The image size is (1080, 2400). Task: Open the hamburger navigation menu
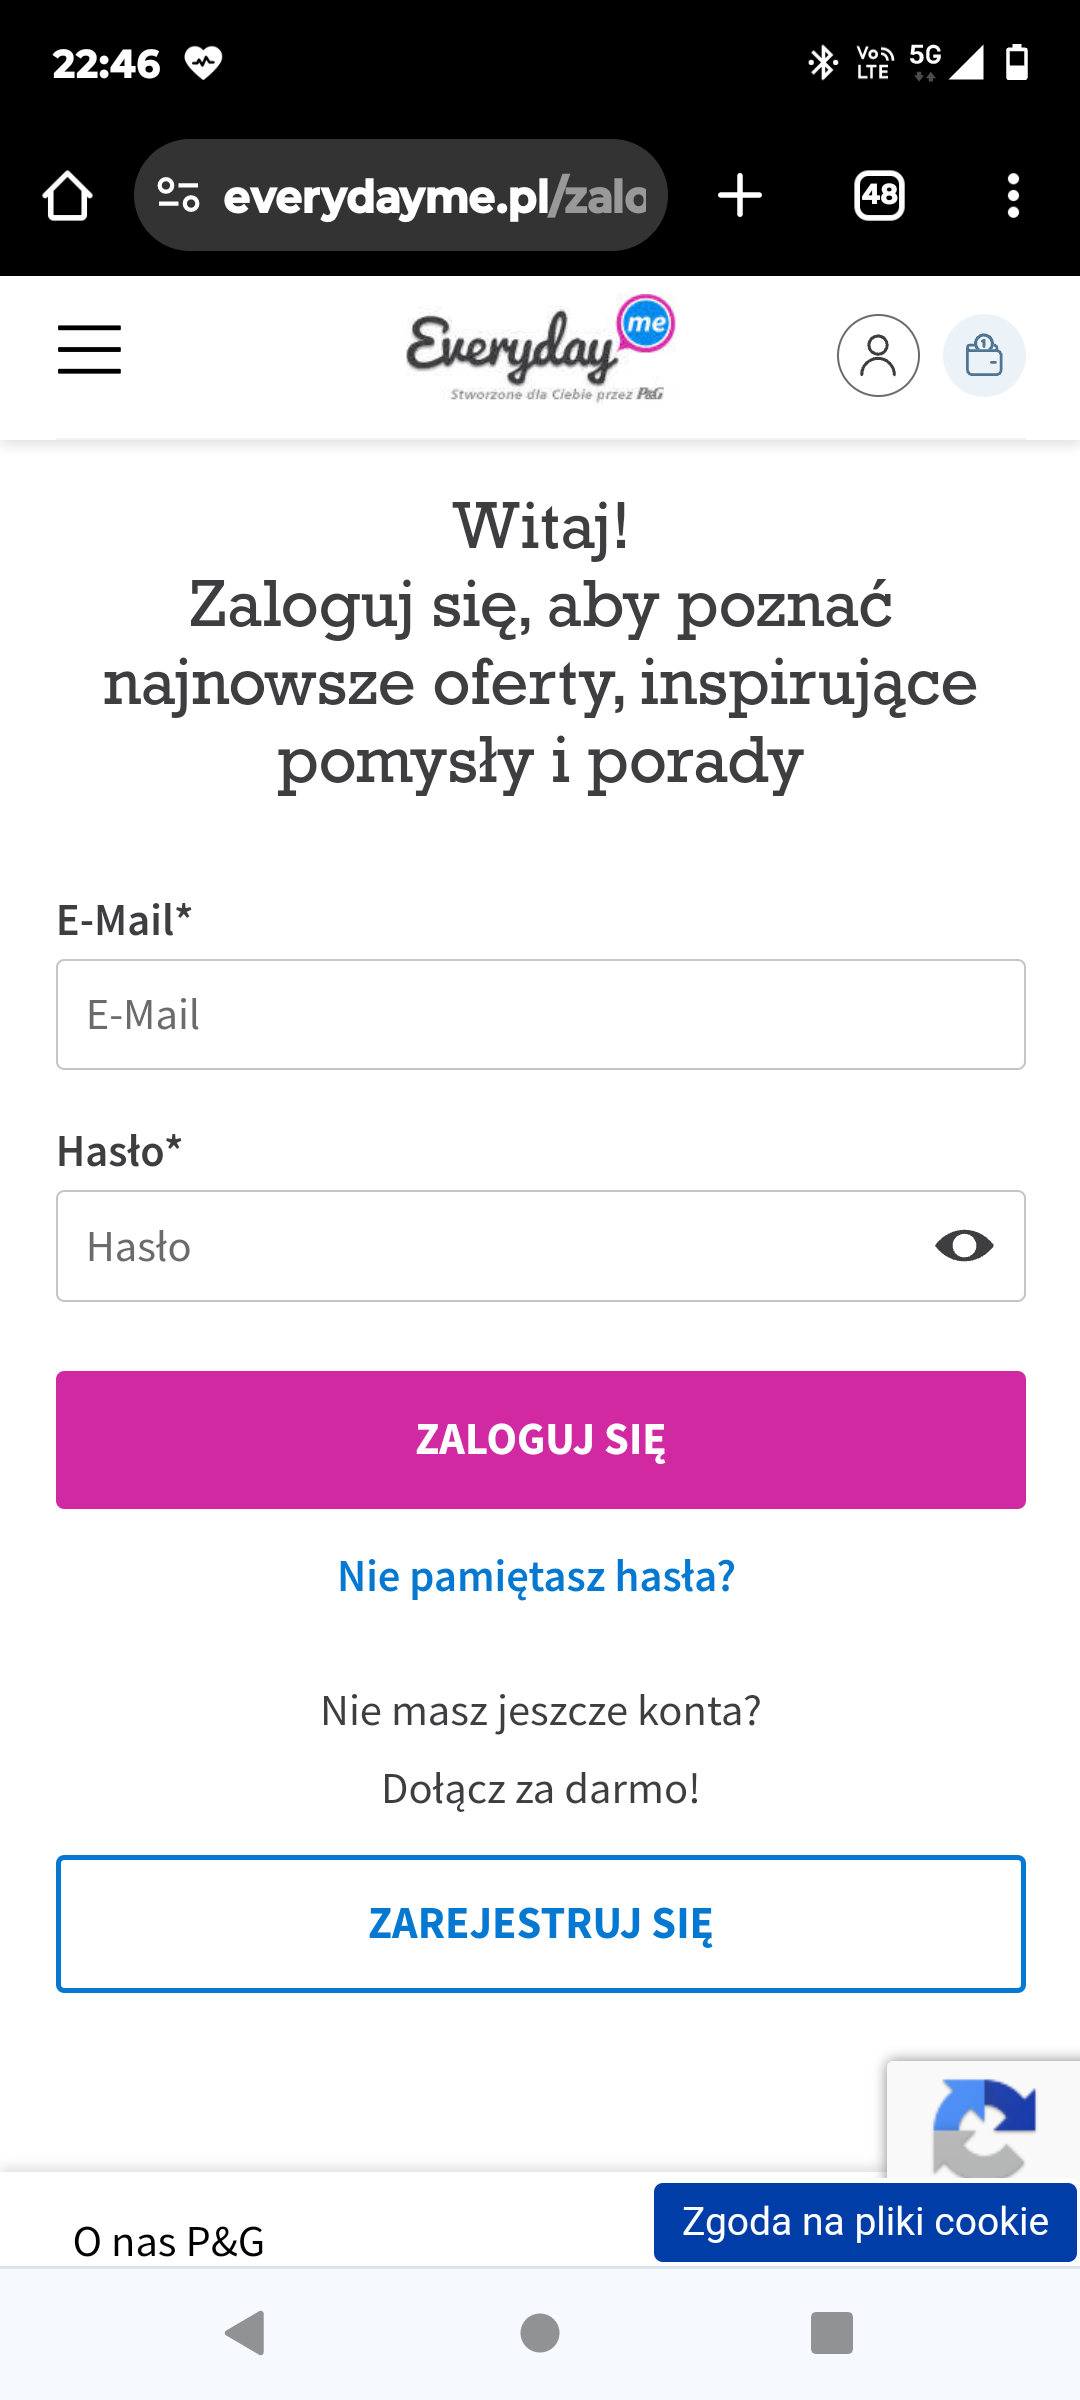tap(89, 349)
